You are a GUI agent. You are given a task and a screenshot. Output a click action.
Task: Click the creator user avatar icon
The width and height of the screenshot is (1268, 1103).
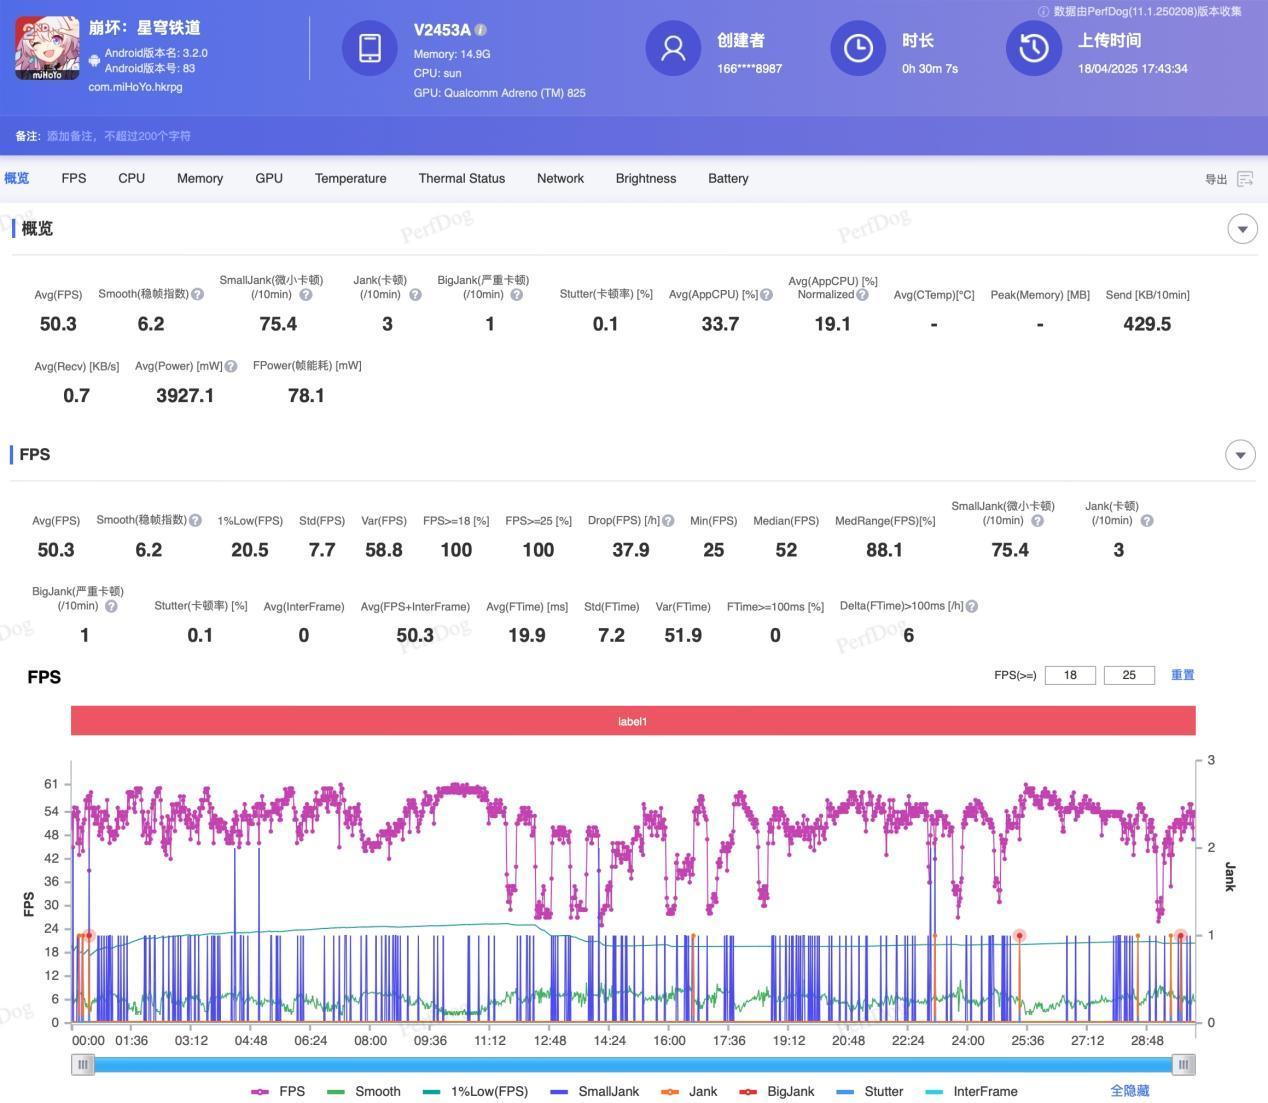(x=673, y=48)
